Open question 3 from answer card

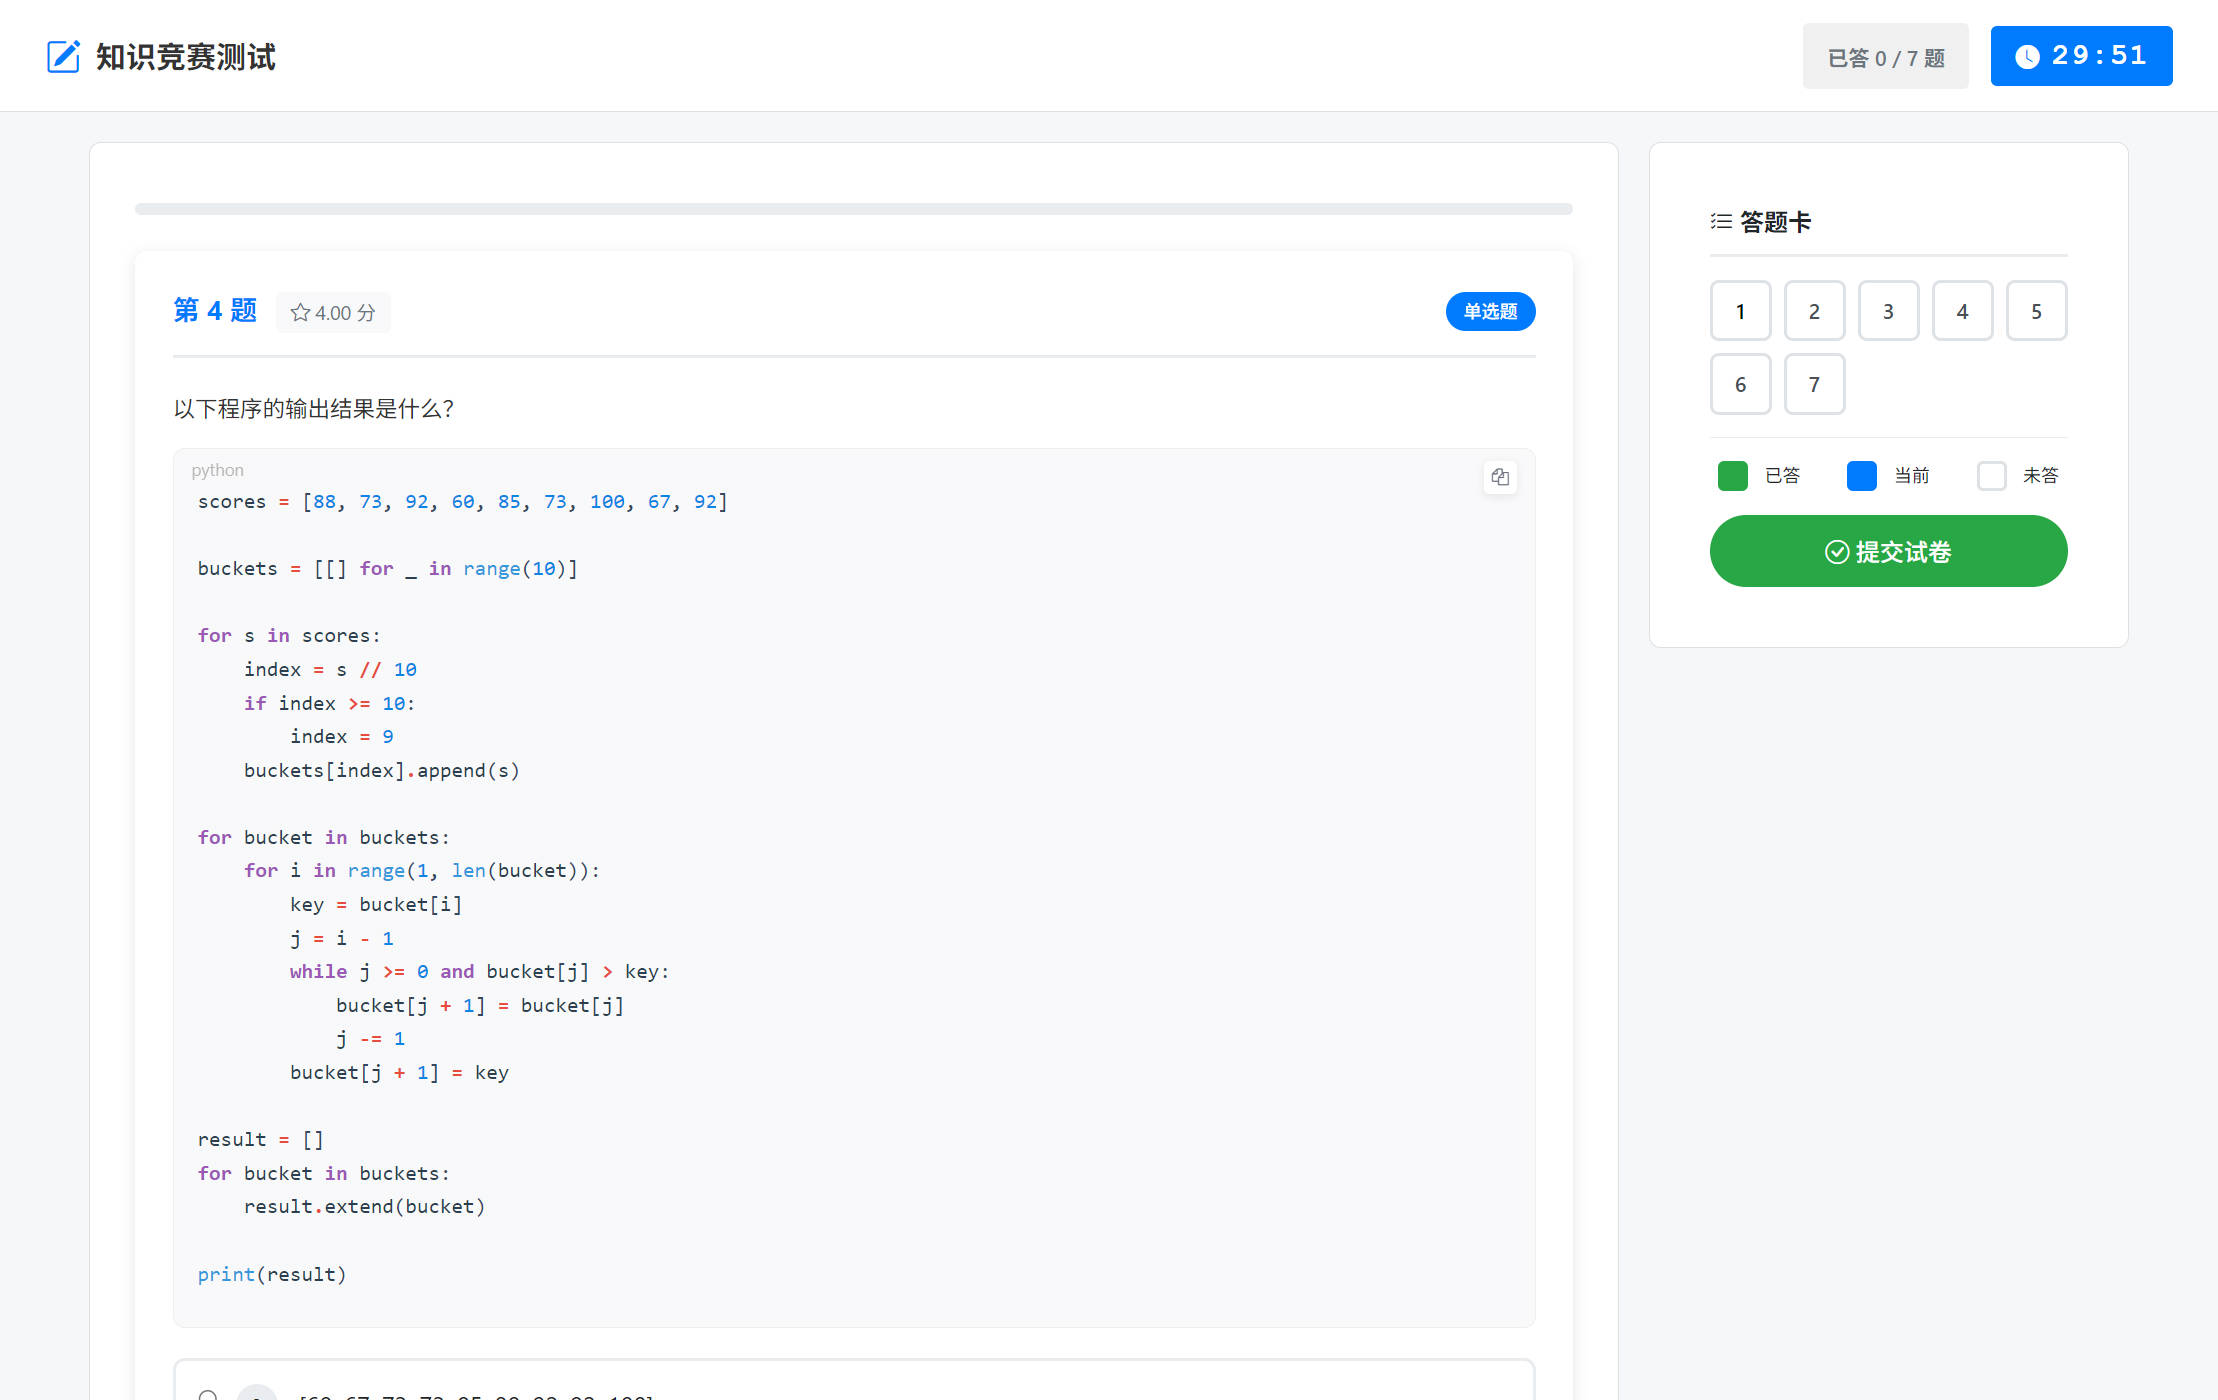[x=1888, y=311]
